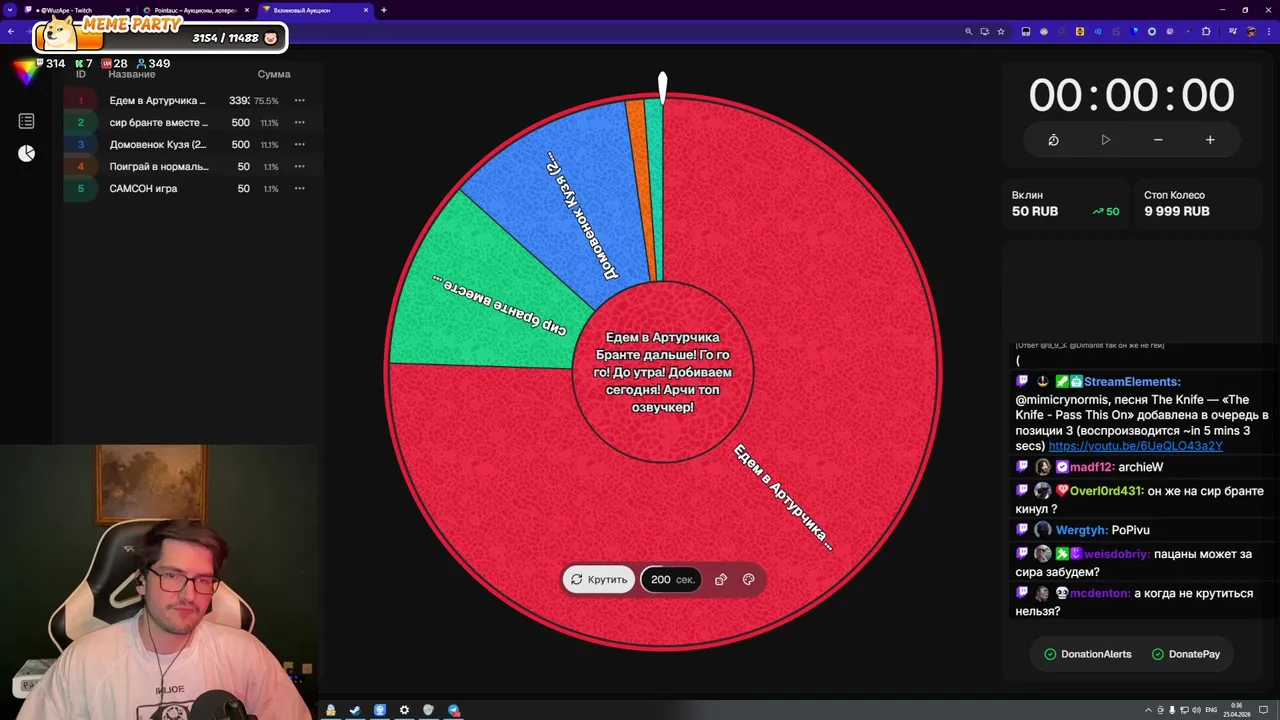This screenshot has height=720, width=1280.
Task: Open the browser profile avatar
Action: pyautogui.click(x=1251, y=31)
